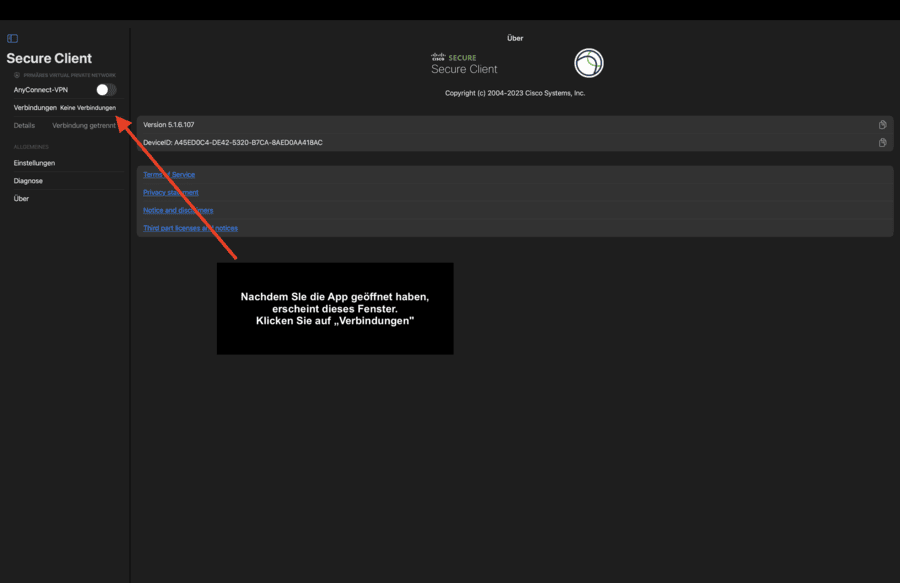The image size is (900, 583).
Task: Click the Version 5.1.6.107 text
Action: [x=169, y=125]
